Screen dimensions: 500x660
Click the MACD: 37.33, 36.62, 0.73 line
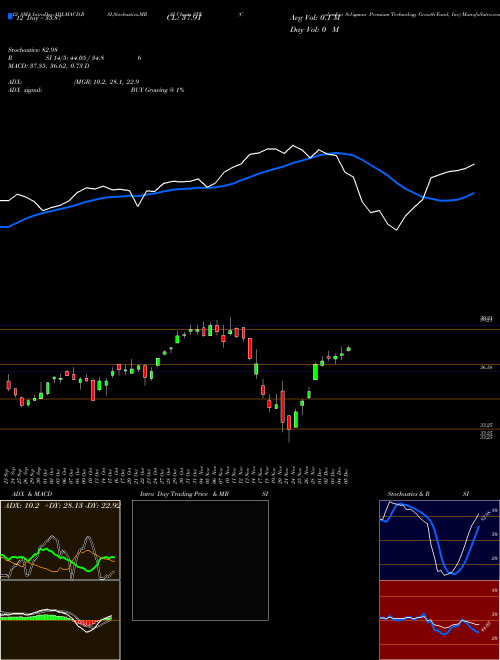pos(48,66)
